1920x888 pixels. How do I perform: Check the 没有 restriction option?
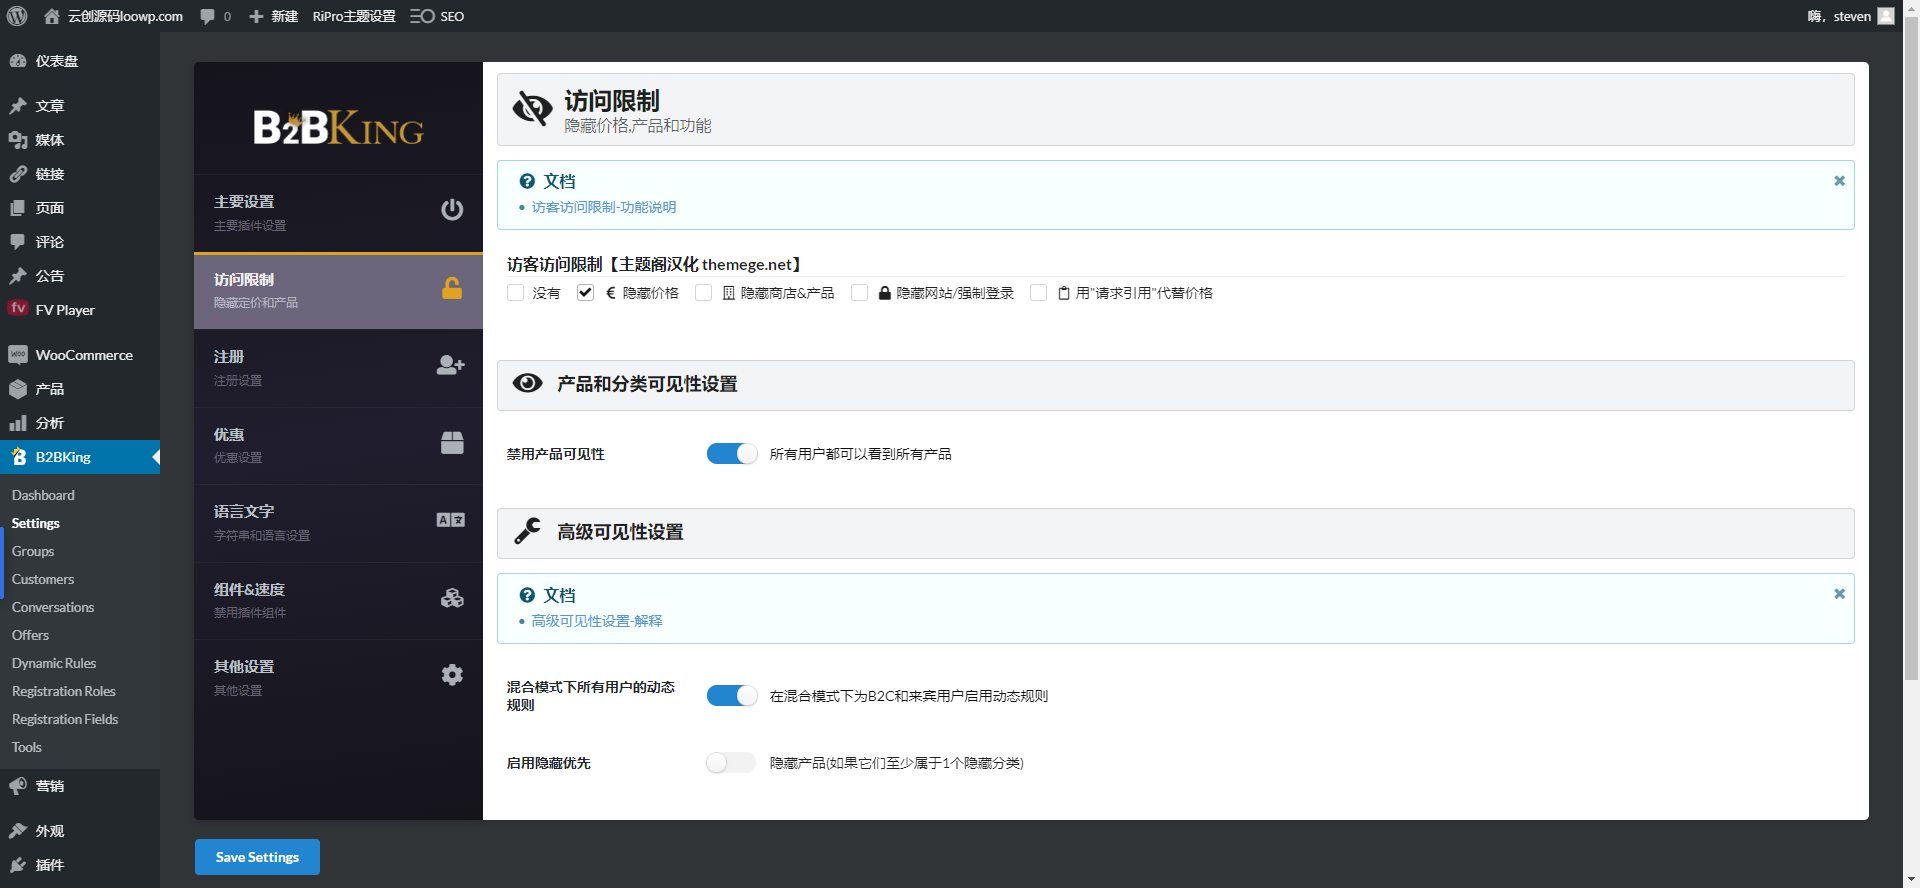[x=516, y=293]
